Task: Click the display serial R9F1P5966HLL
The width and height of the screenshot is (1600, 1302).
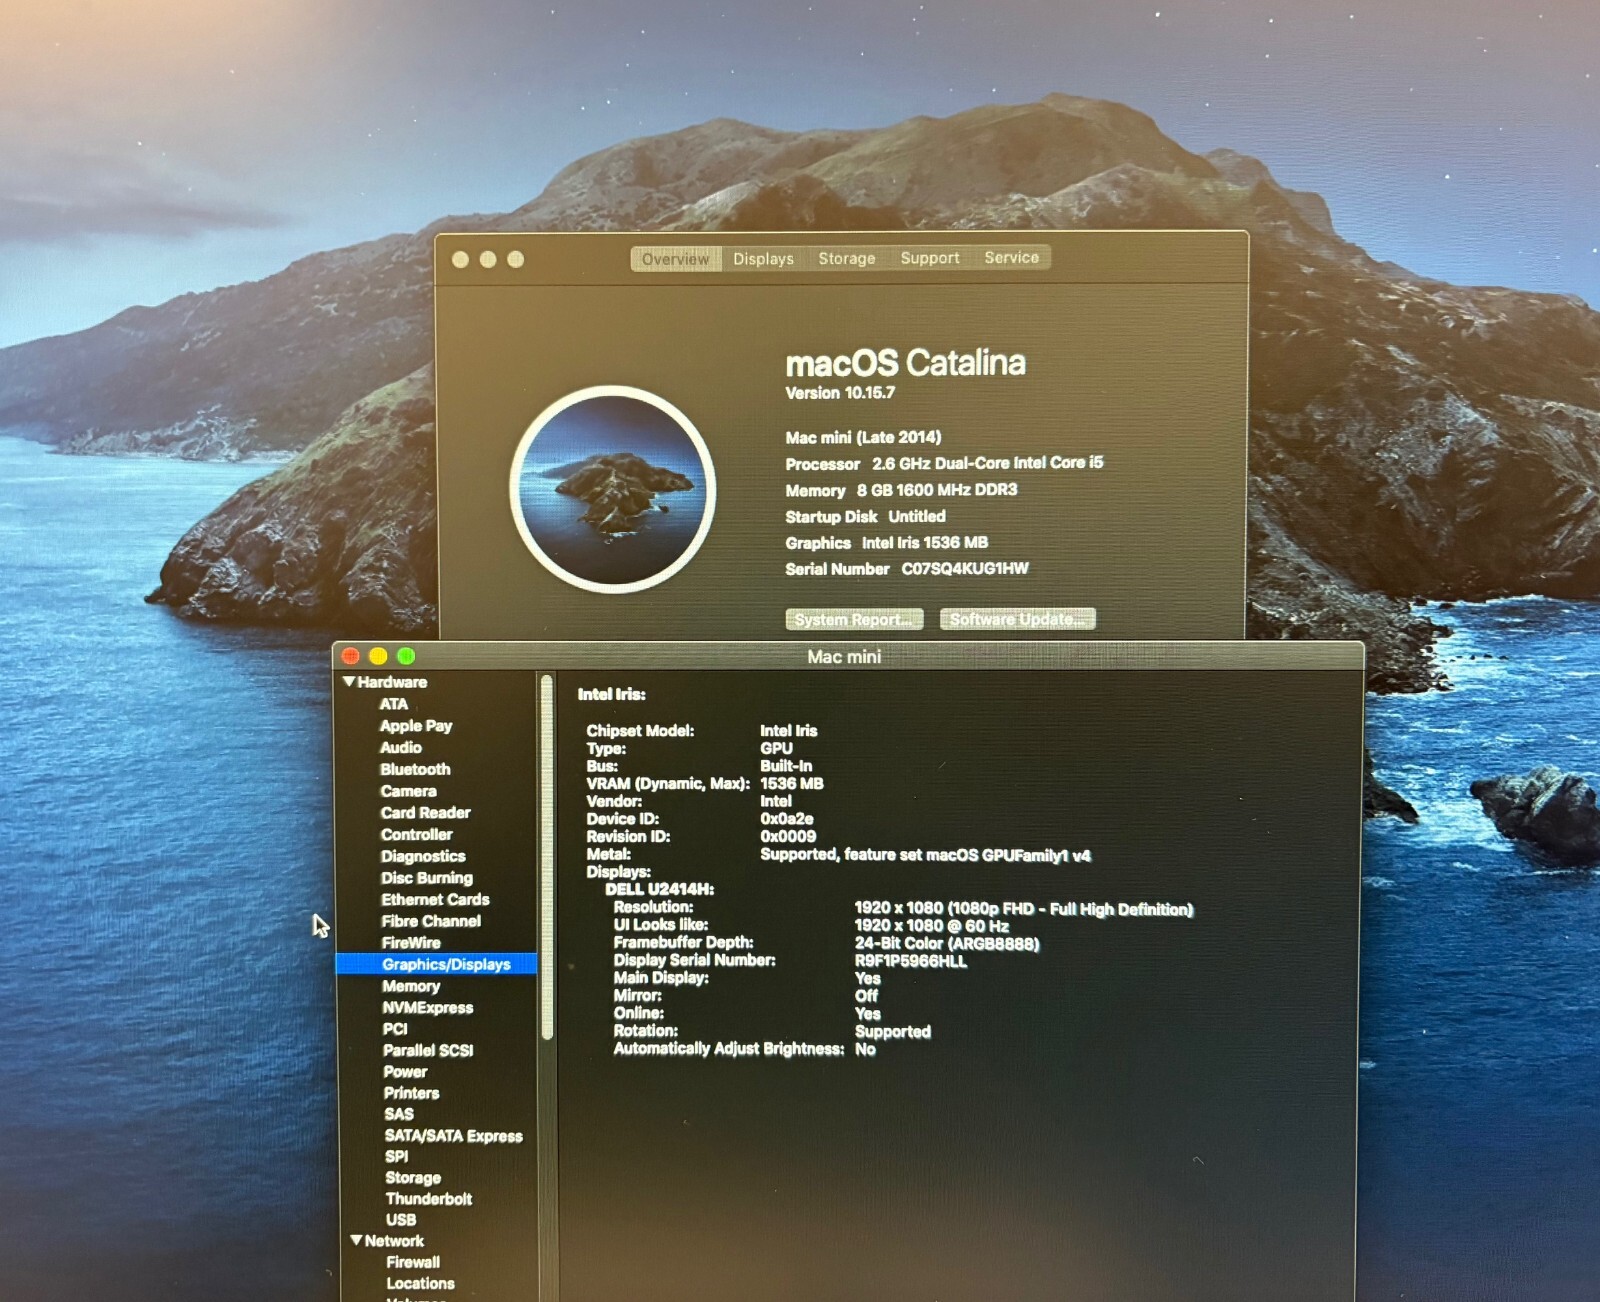Action: (911, 961)
